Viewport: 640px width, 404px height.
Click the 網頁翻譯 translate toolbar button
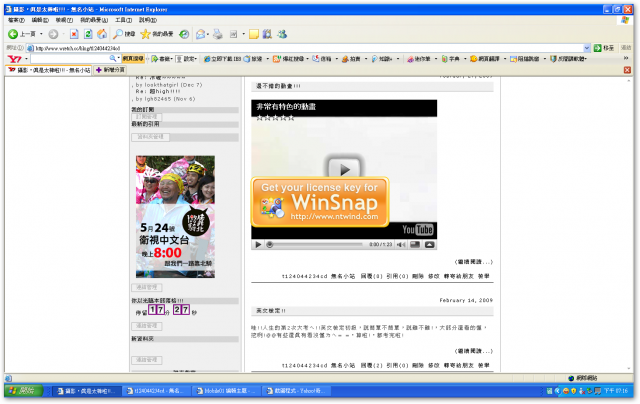pos(485,59)
